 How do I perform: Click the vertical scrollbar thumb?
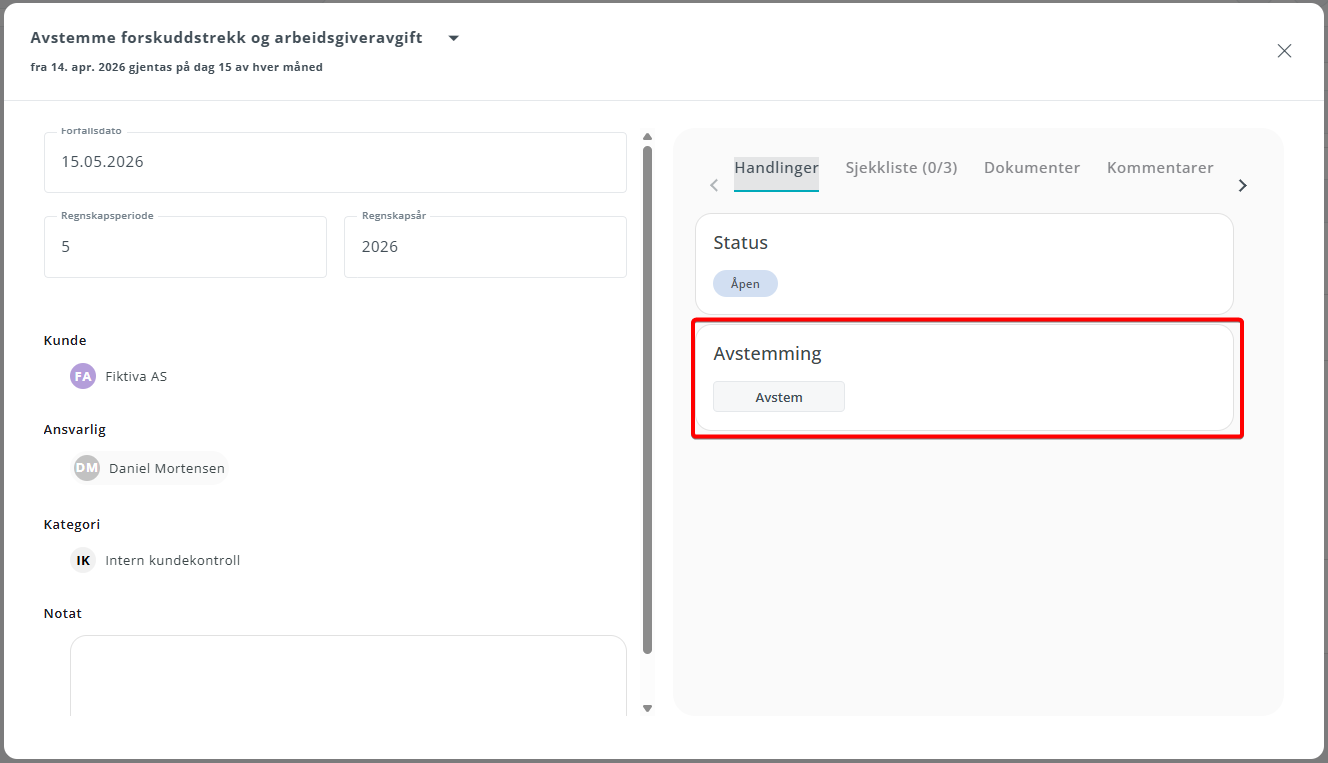pos(647,400)
